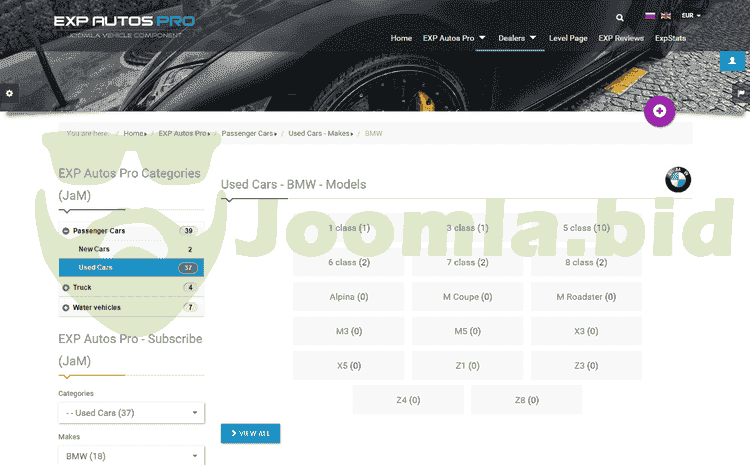
Task: Click the flag side tab icon
Action: (741, 93)
